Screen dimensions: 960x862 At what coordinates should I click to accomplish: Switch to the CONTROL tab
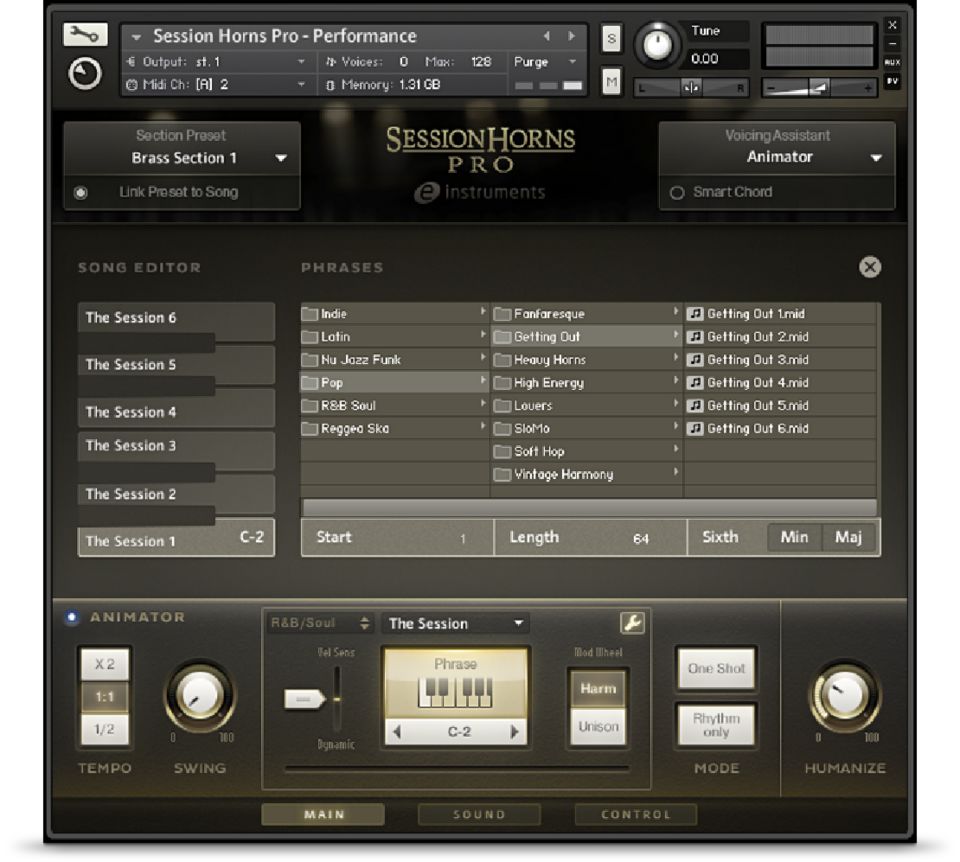click(635, 814)
